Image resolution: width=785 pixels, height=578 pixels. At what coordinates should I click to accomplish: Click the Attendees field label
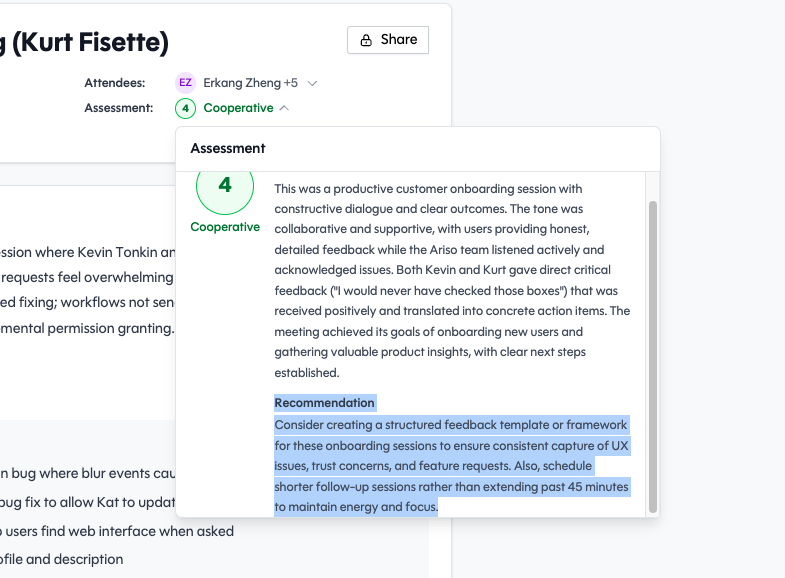tap(115, 83)
